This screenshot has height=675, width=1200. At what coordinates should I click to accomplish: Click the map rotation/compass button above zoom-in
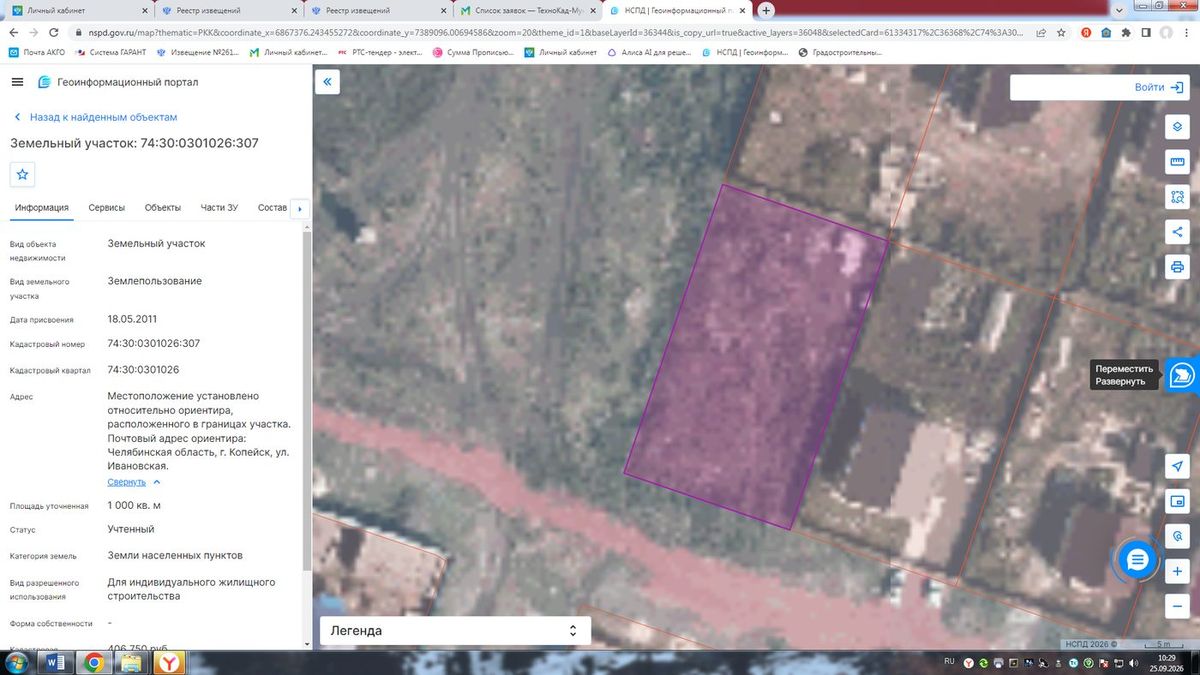point(1177,537)
